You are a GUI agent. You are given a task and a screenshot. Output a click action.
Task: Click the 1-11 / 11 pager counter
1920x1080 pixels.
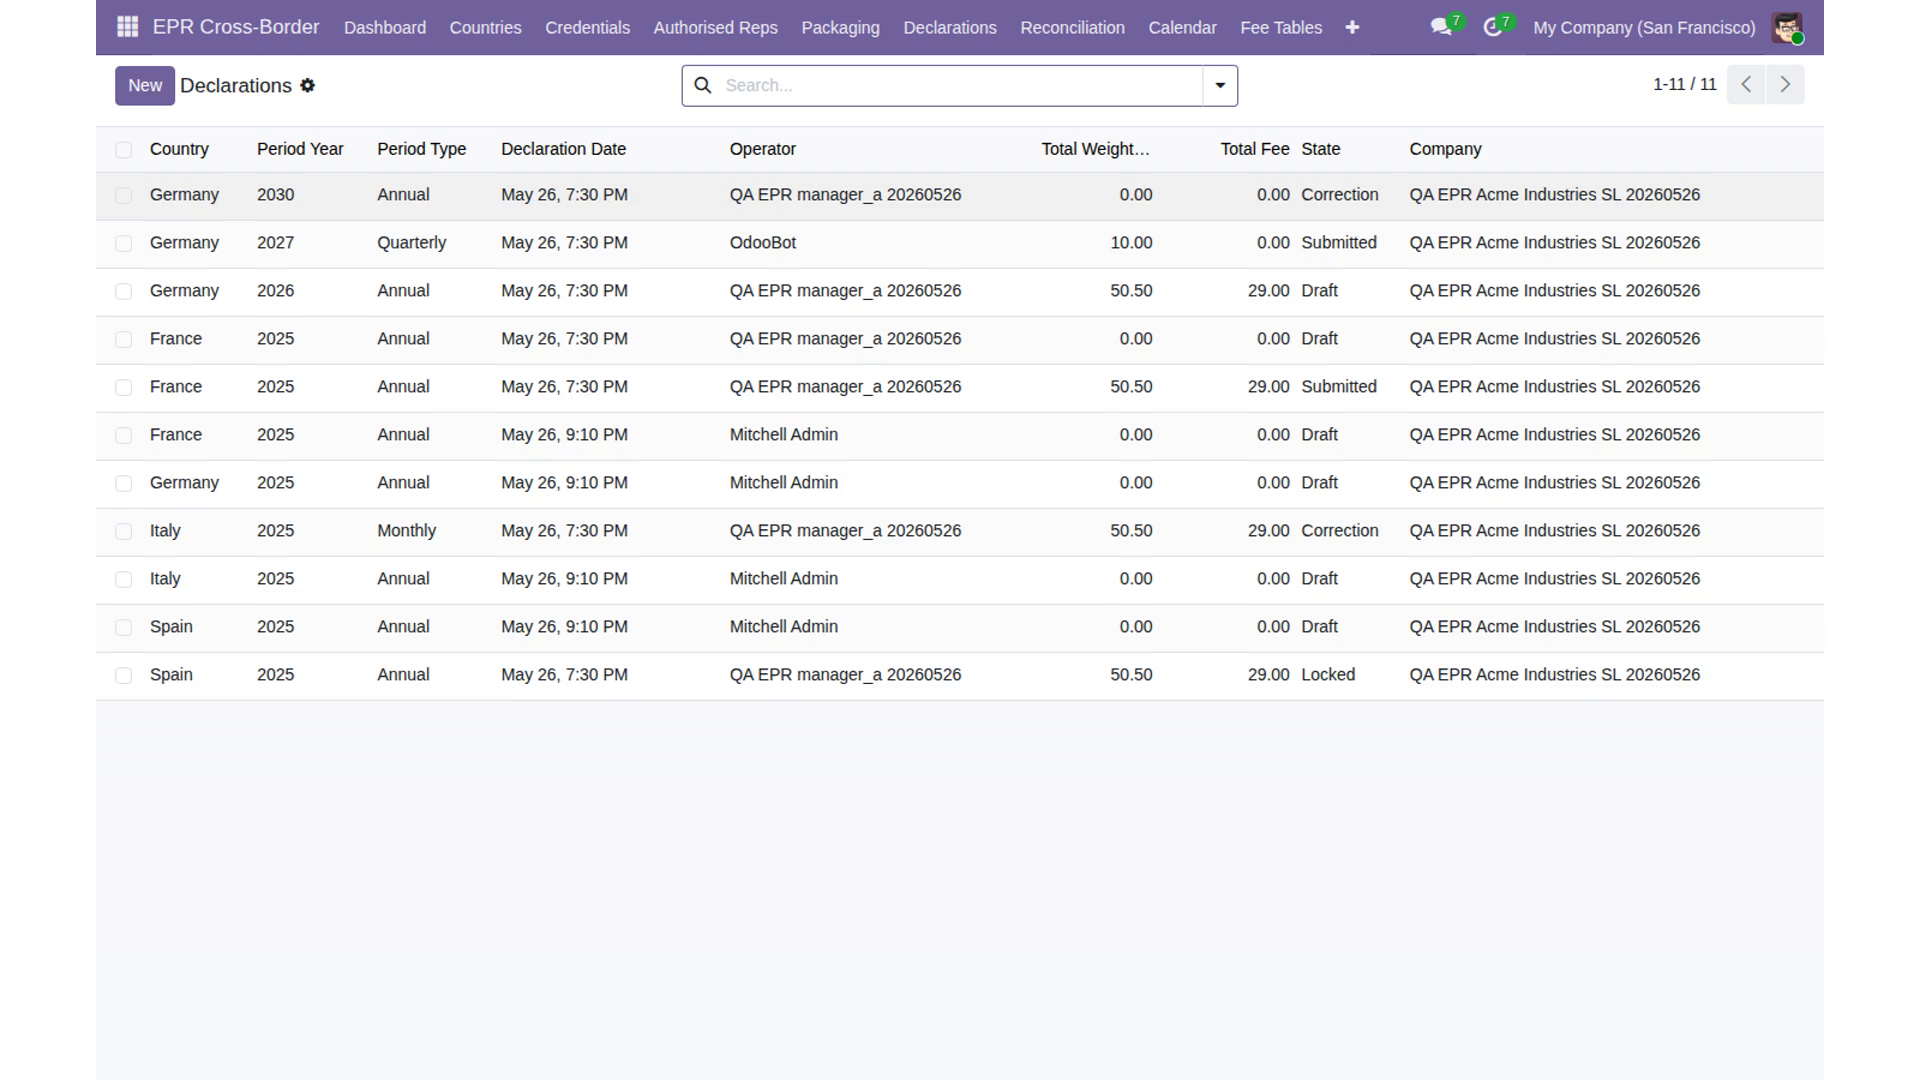point(1684,84)
